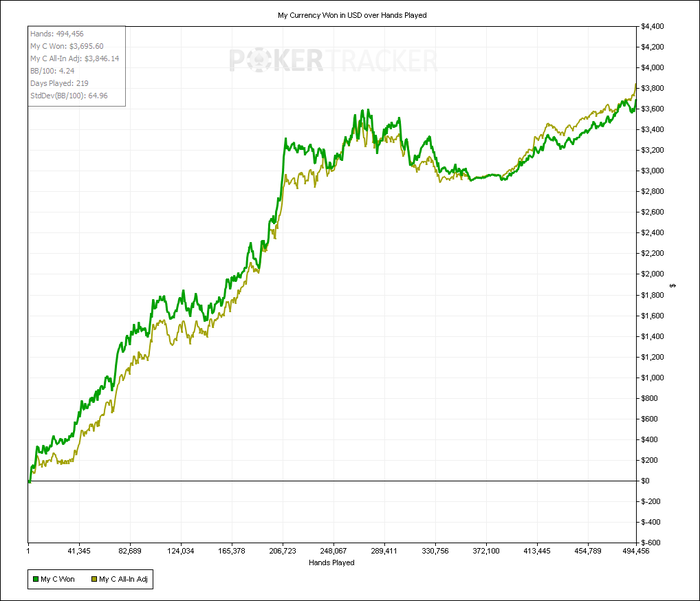Click 'Days Played: 219' stat
This screenshot has width=700, height=601.
[59, 83]
